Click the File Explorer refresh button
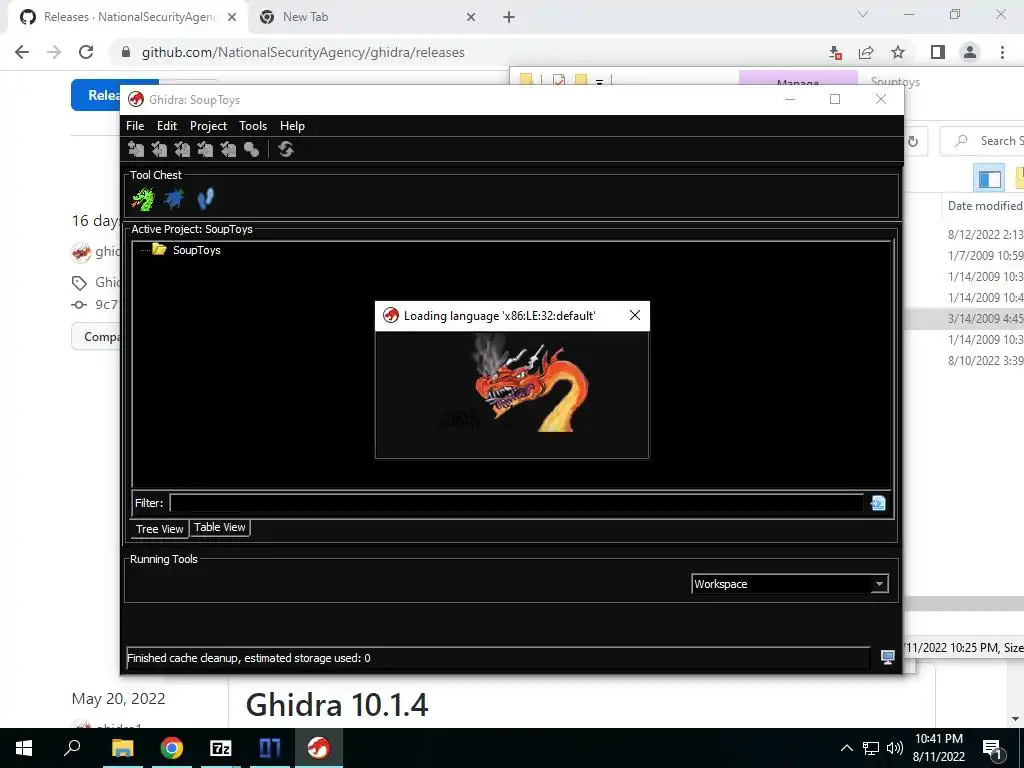Screen dimensions: 1024x768 913,141
